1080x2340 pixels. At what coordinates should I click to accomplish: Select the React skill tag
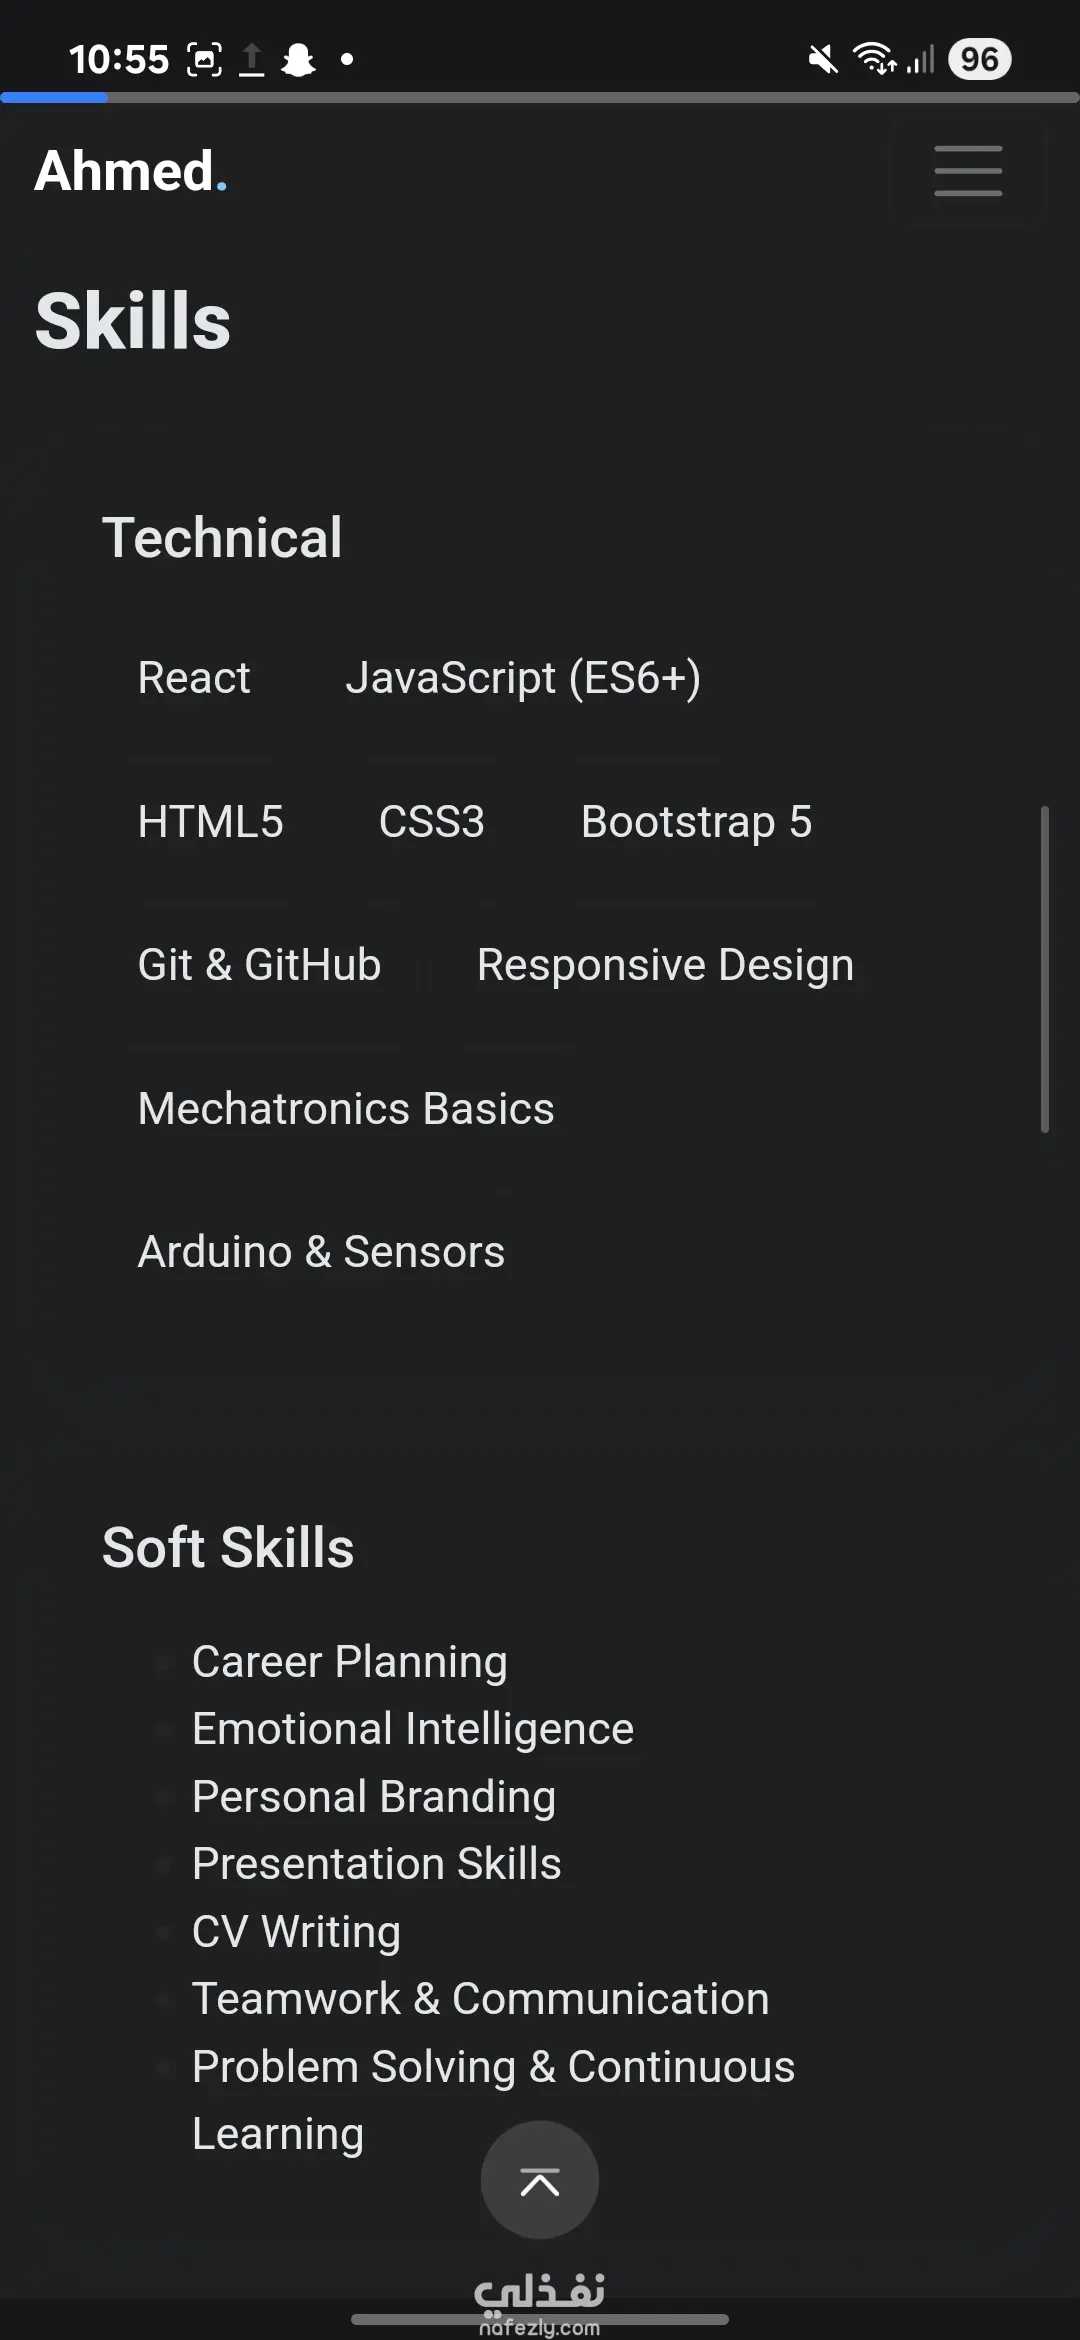point(194,678)
